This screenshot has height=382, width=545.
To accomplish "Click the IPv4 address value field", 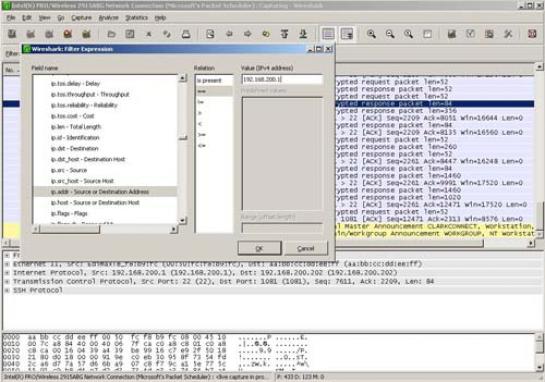I will click(x=282, y=80).
